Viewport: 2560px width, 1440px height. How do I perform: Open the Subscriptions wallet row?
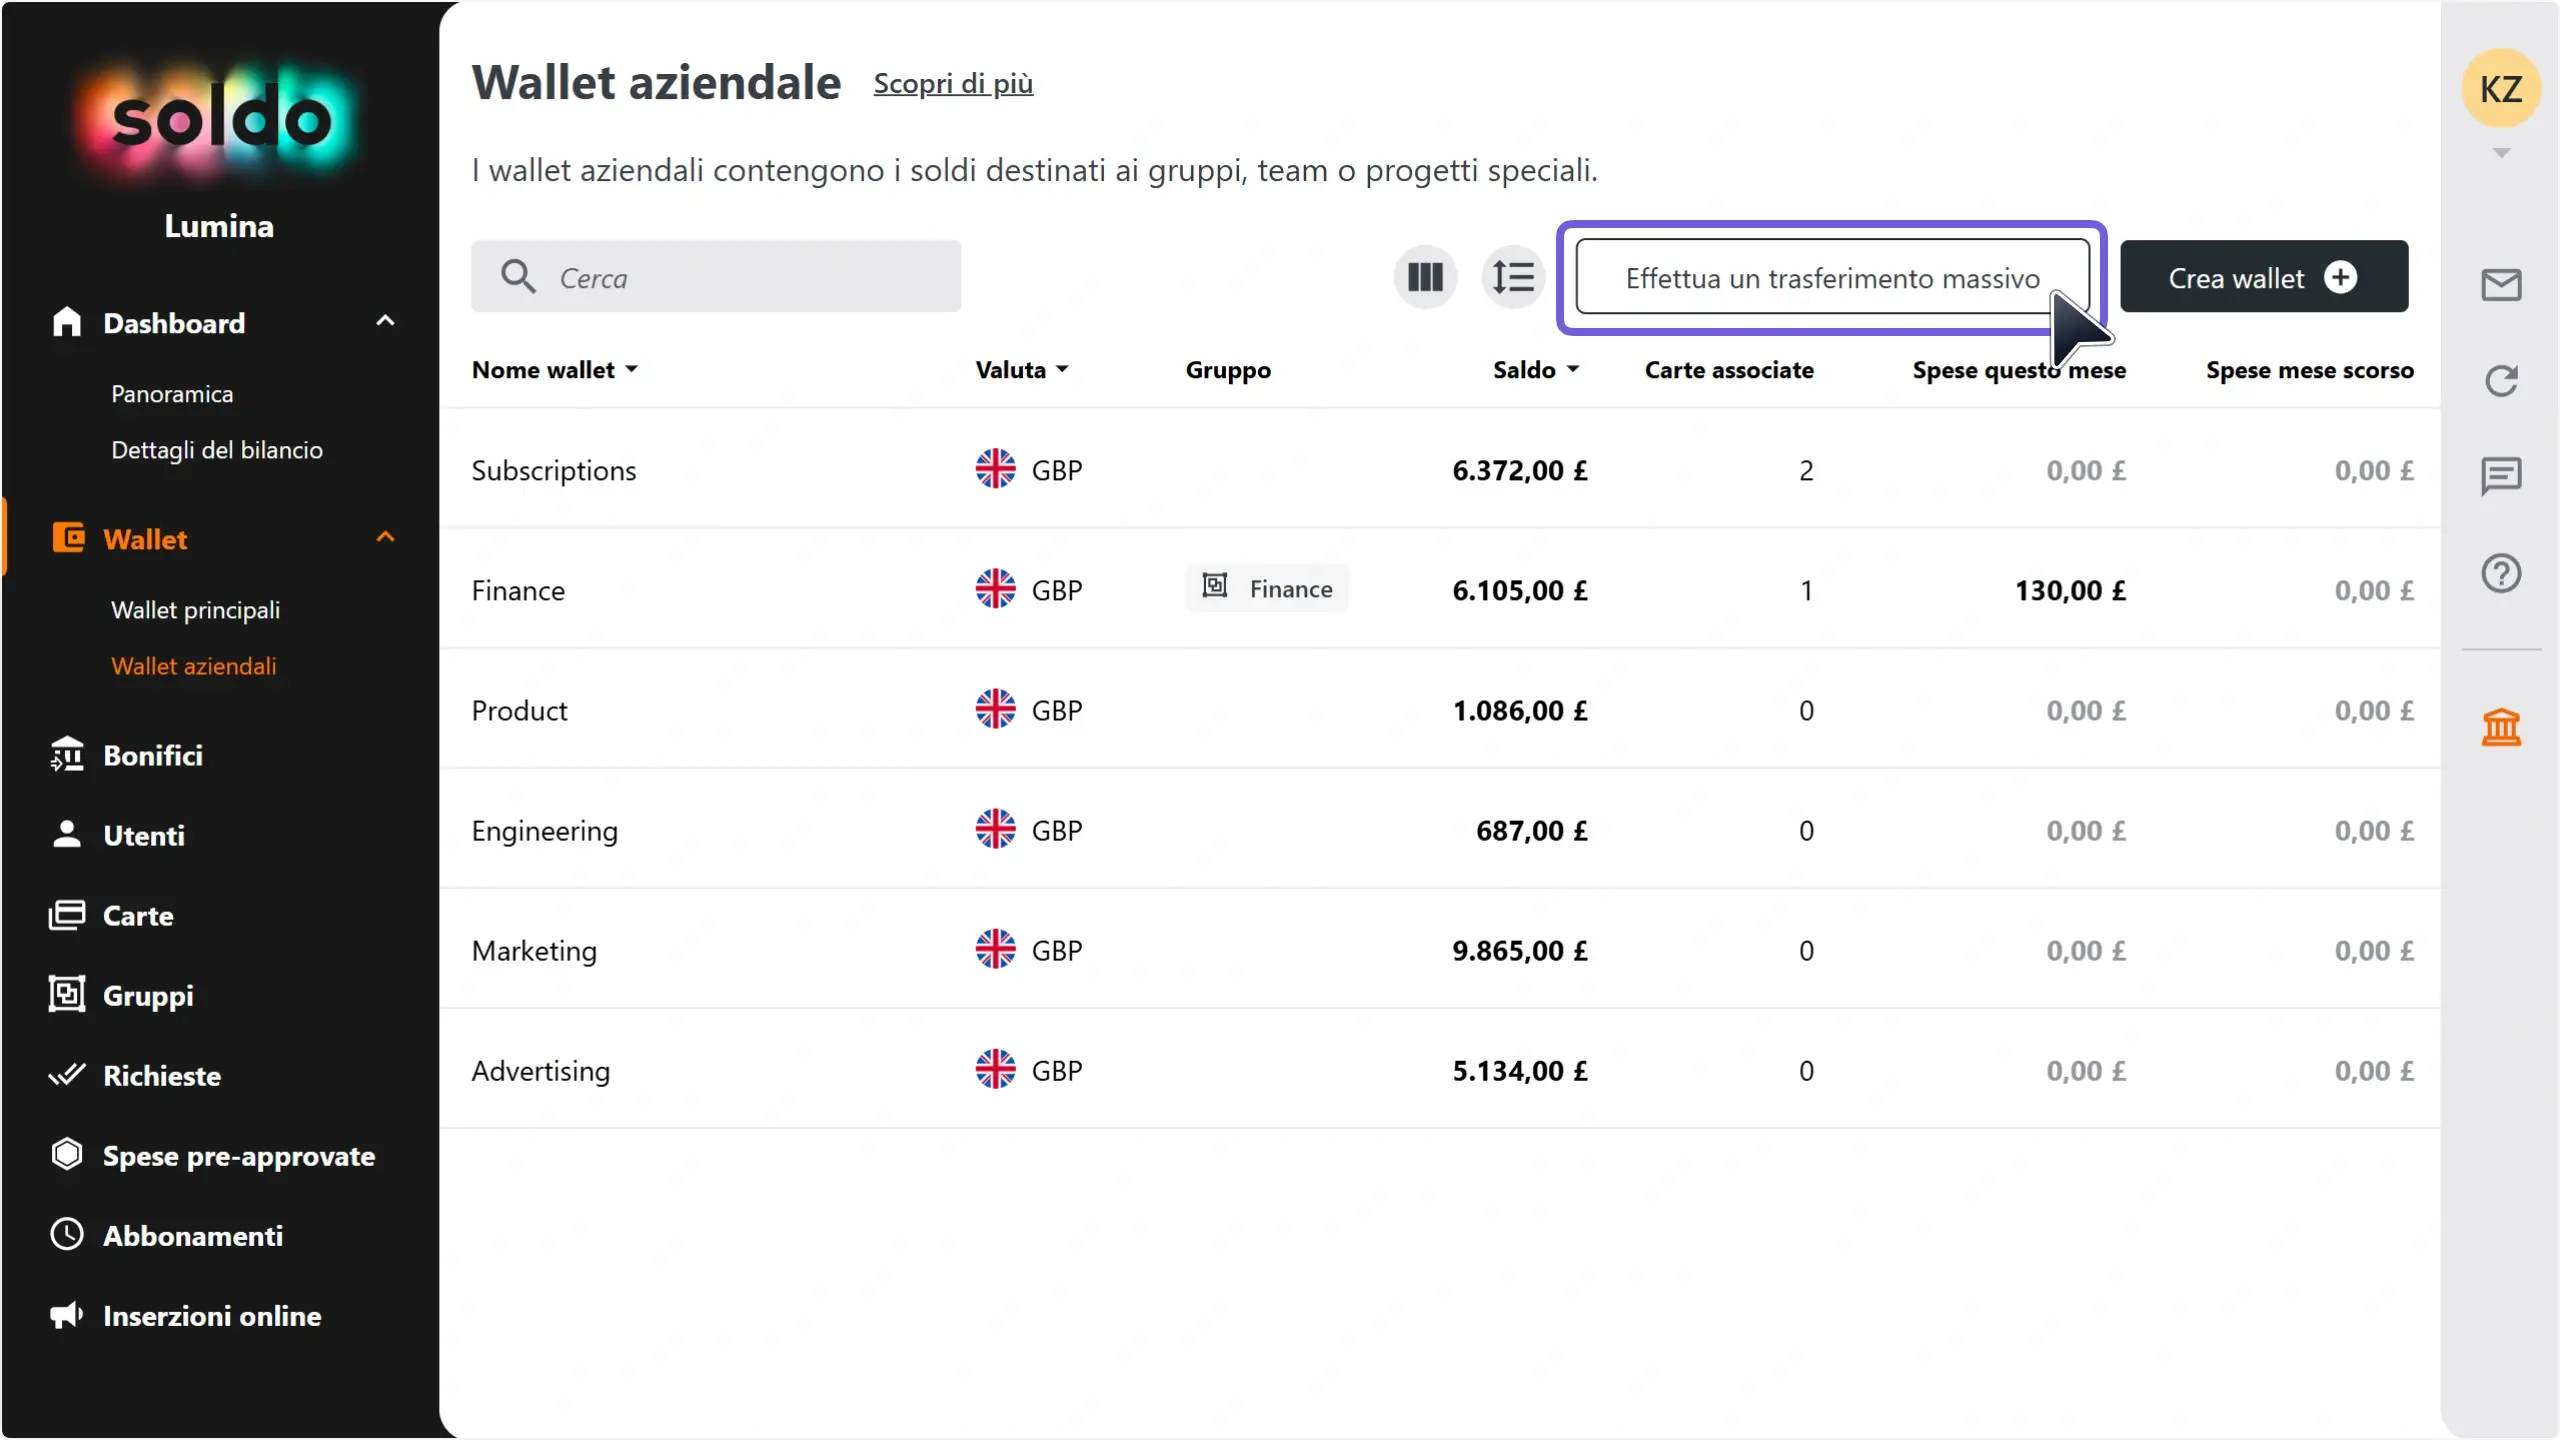(x=1440, y=469)
